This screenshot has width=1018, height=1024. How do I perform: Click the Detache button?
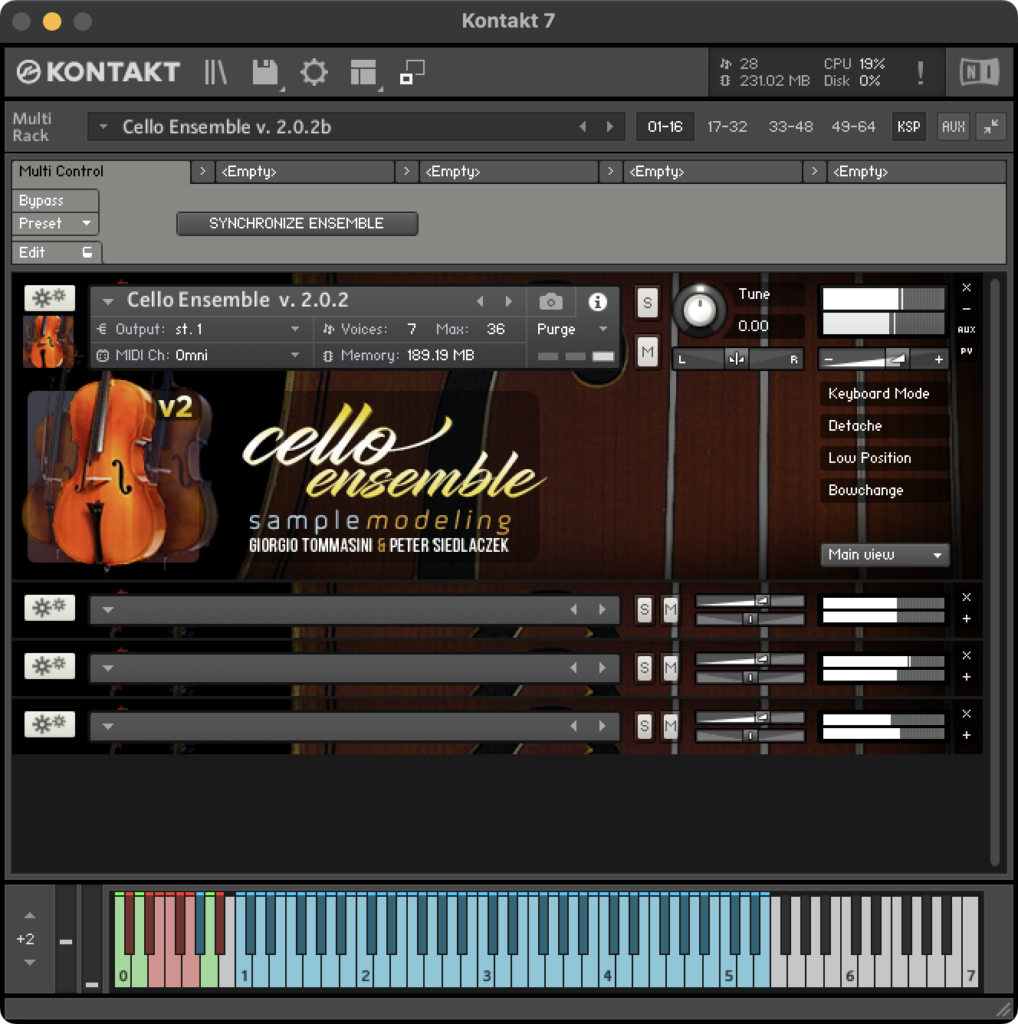[884, 426]
